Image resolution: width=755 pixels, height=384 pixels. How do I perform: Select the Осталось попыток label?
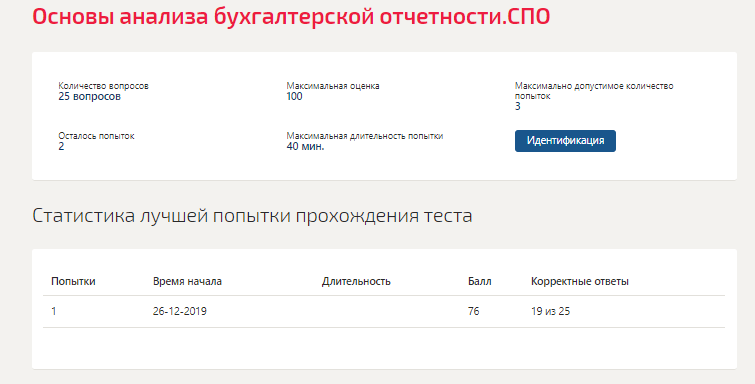point(96,136)
